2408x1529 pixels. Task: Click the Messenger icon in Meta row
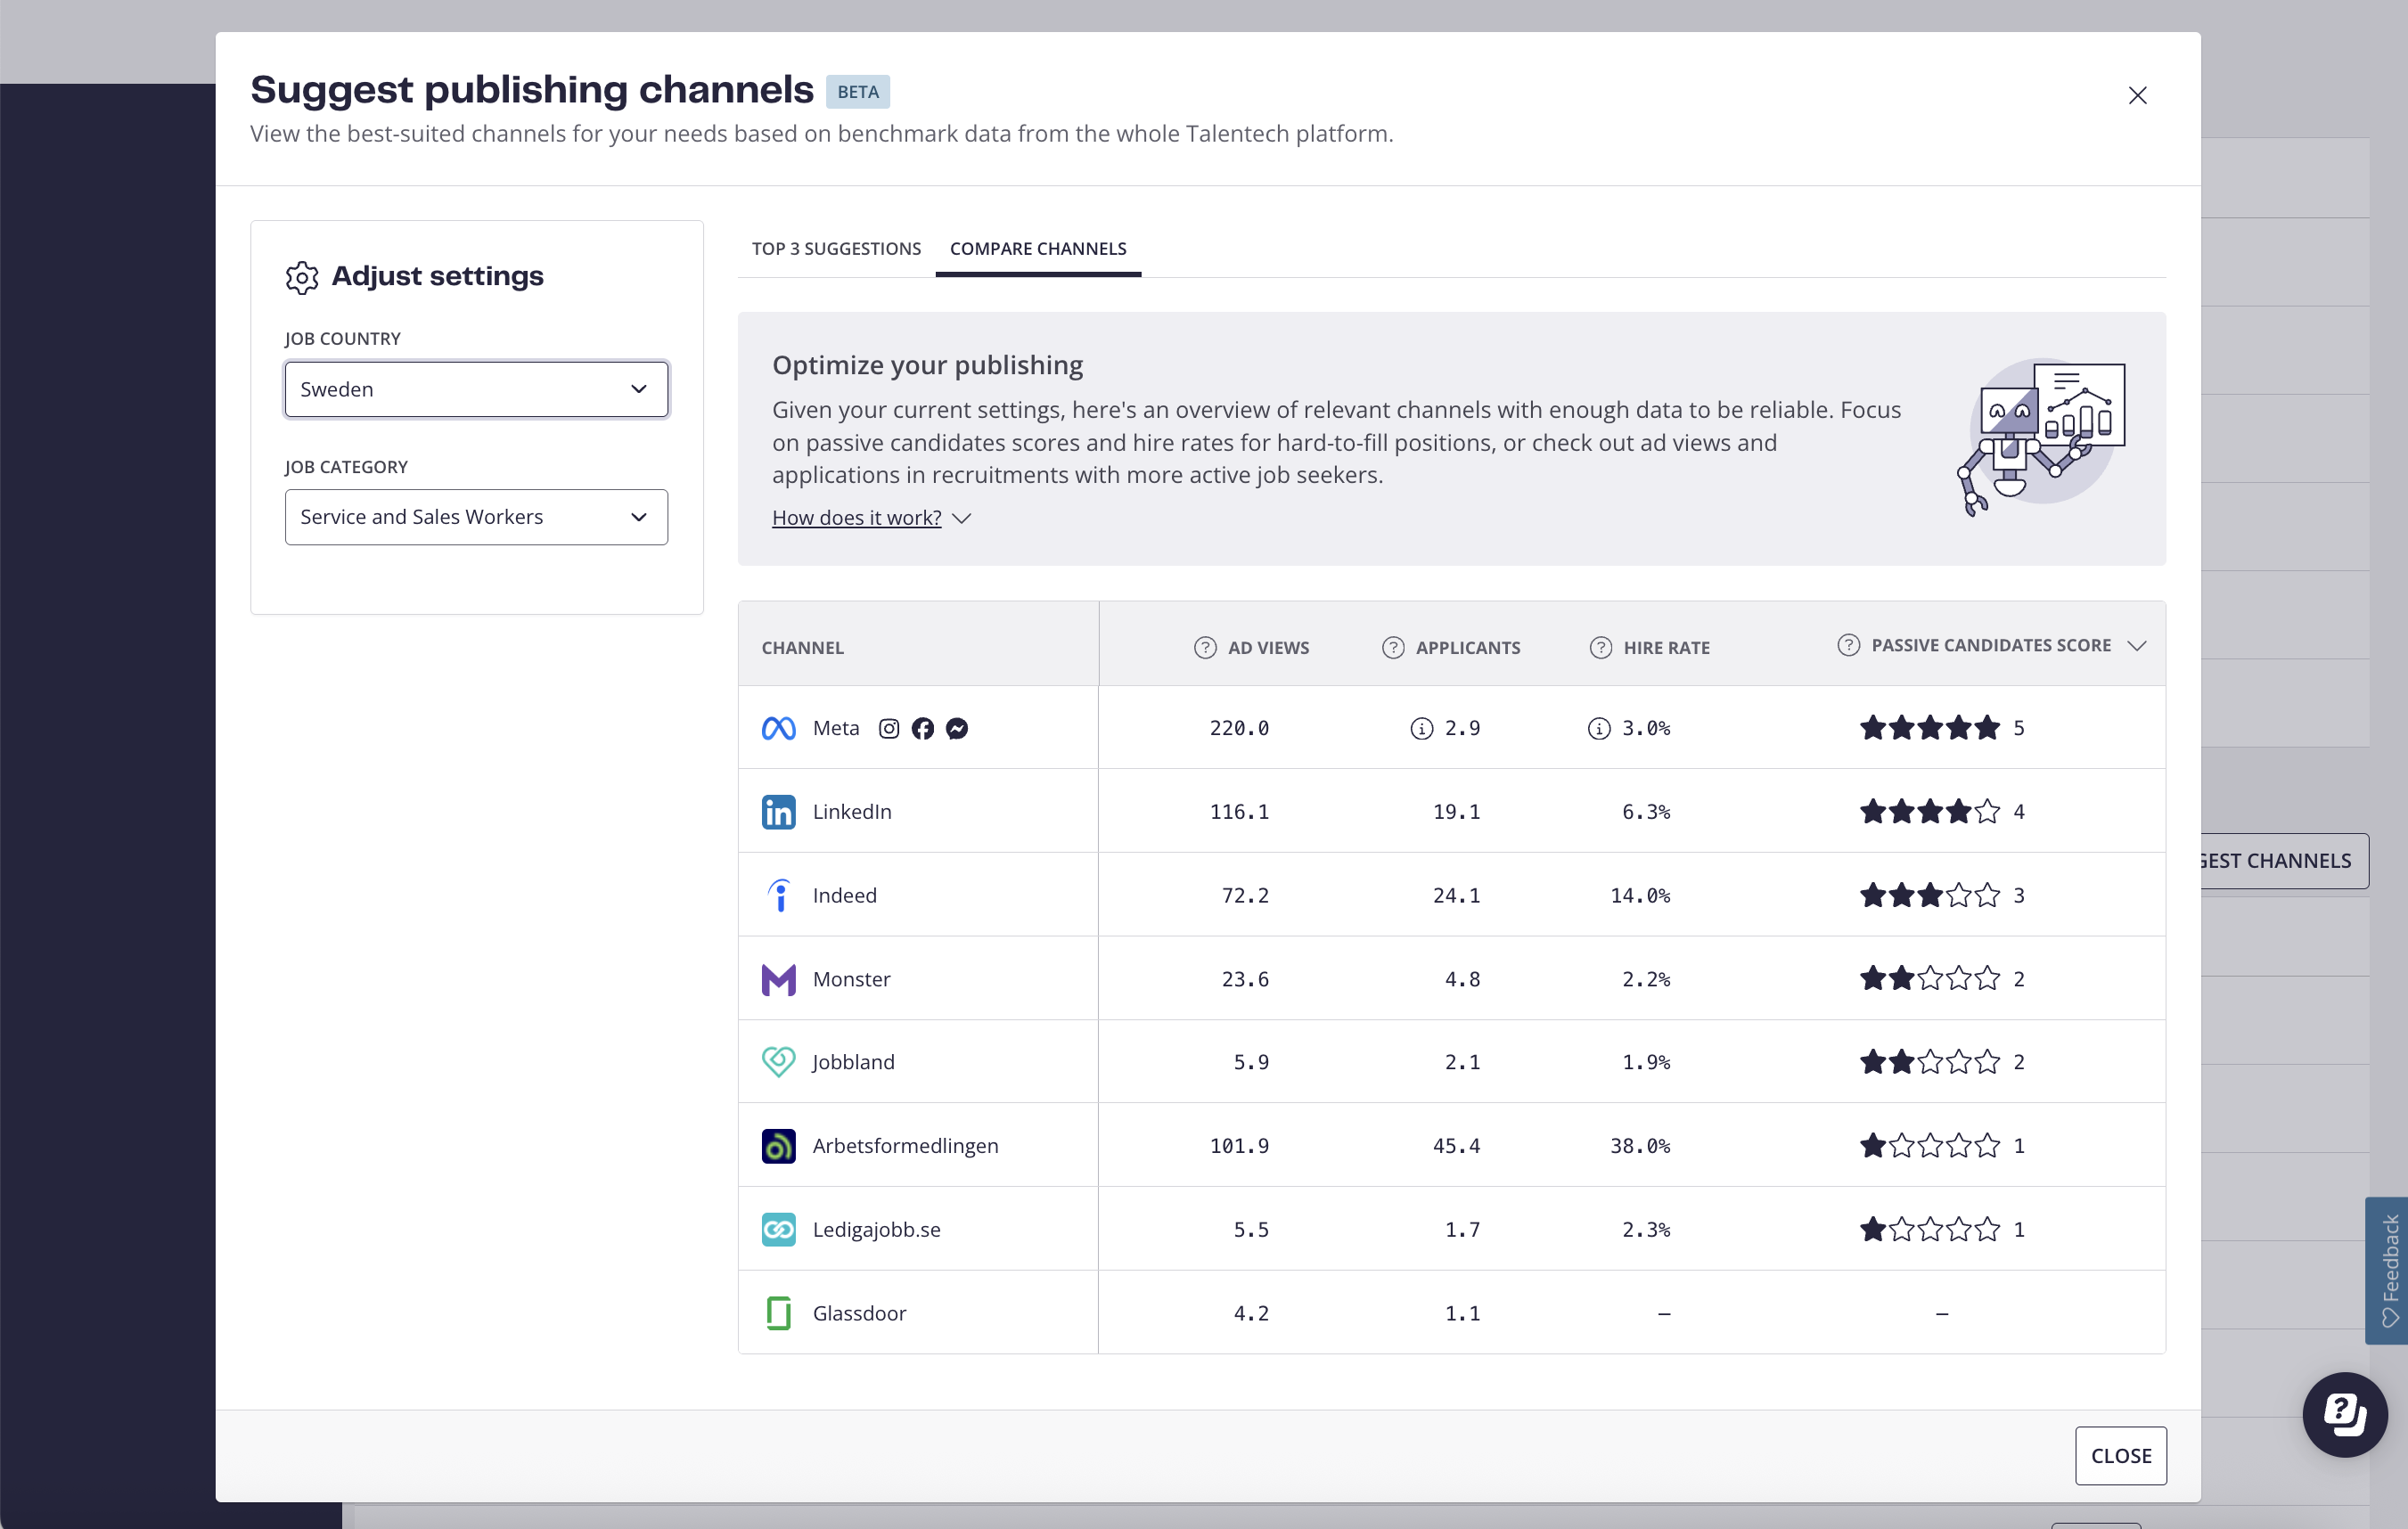[956, 728]
